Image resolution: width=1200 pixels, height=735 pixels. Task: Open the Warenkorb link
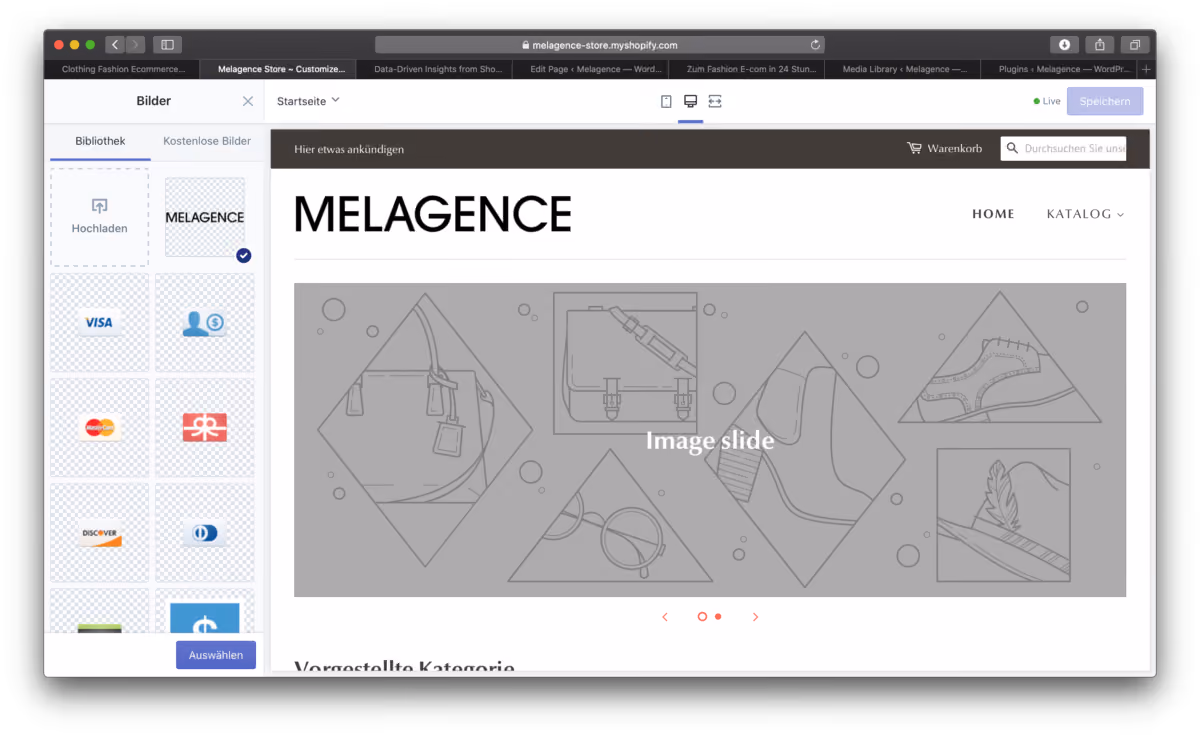(954, 148)
